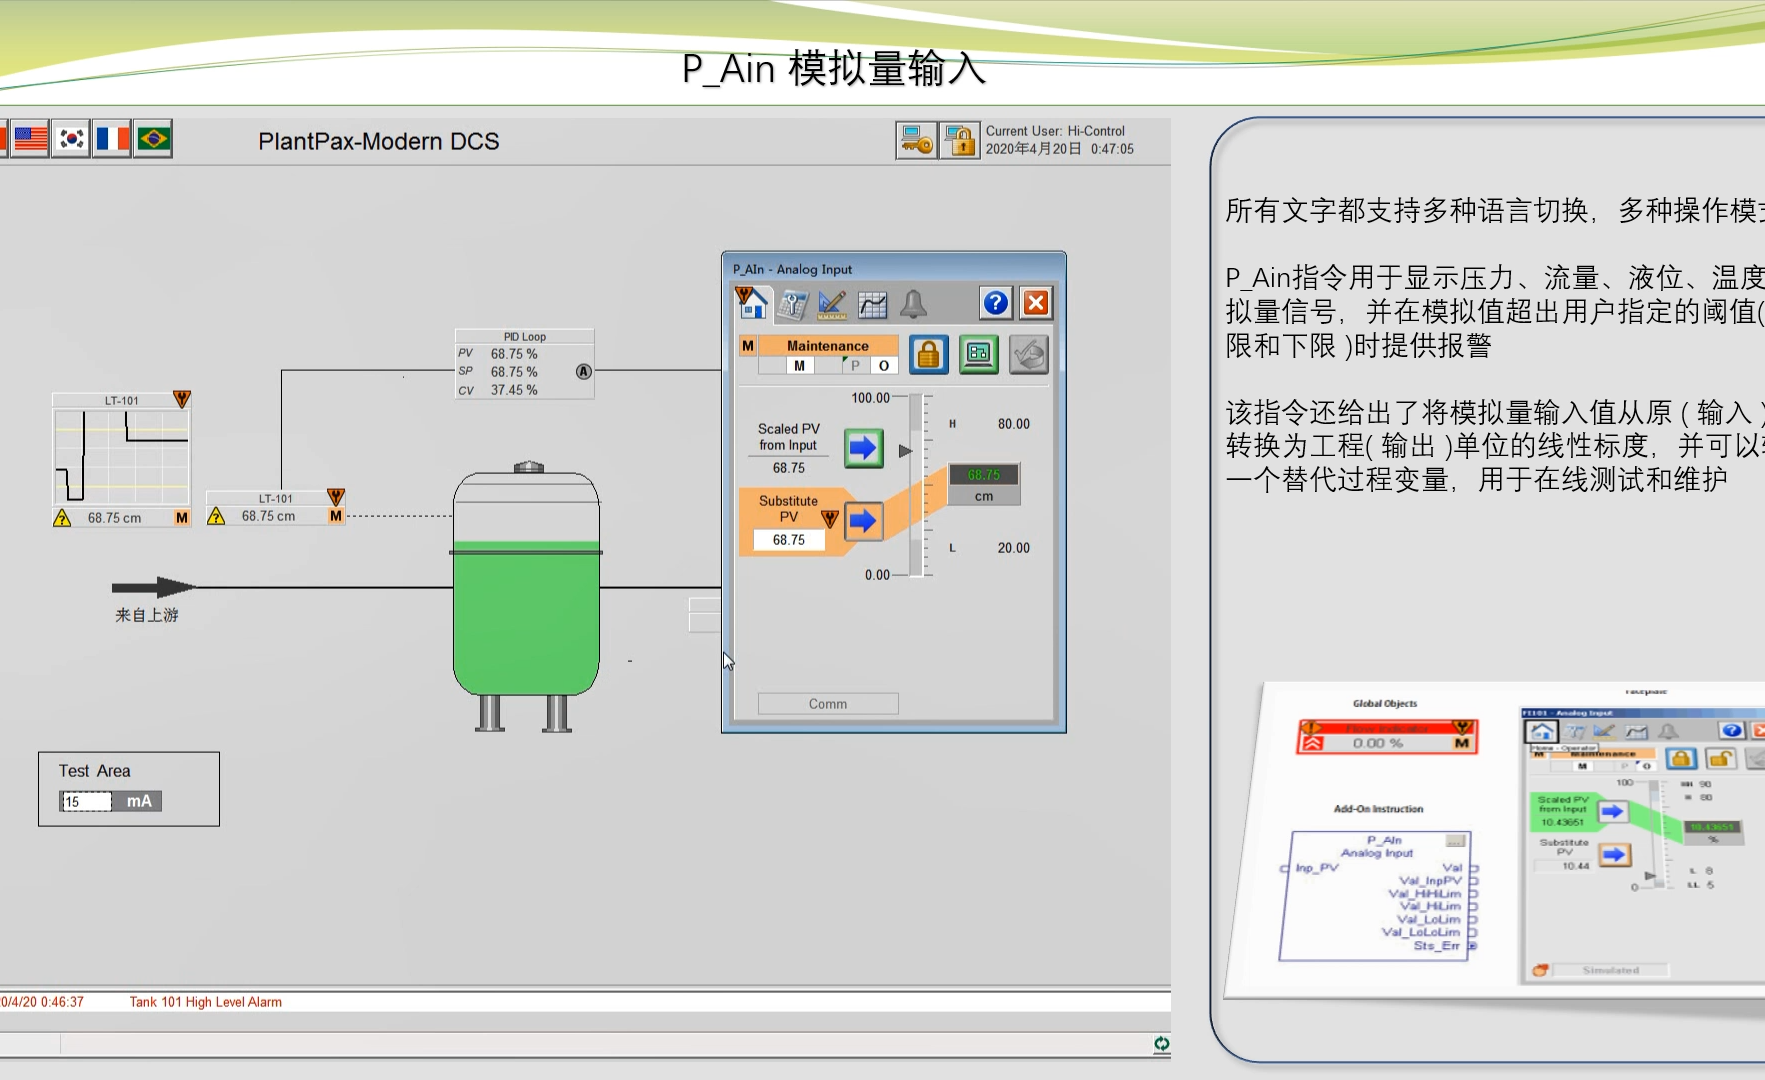
Task: Select Substitute PV arrow button
Action: click(x=864, y=521)
